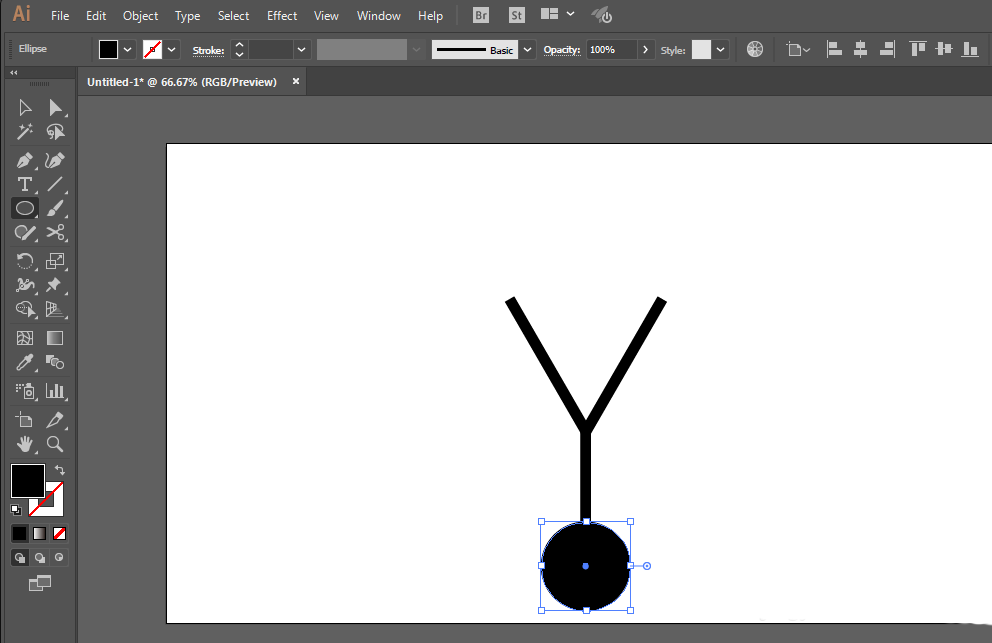This screenshot has height=643, width=992.
Task: Choose the Scissors tool
Action: (56, 233)
